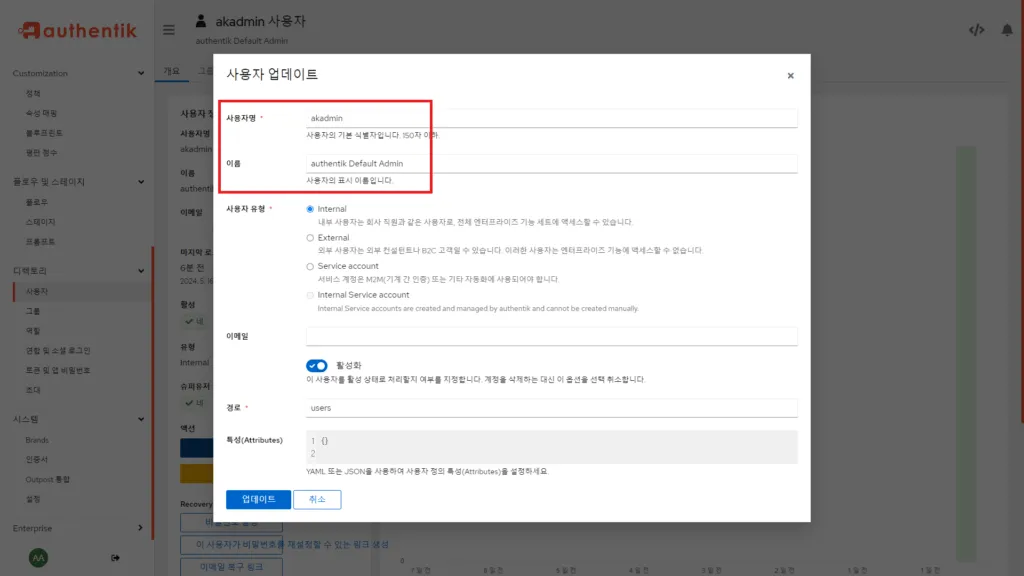The image size is (1024, 576).
Task: Click the hamburger menu icon to toggle sidebar
Action: (x=169, y=29)
